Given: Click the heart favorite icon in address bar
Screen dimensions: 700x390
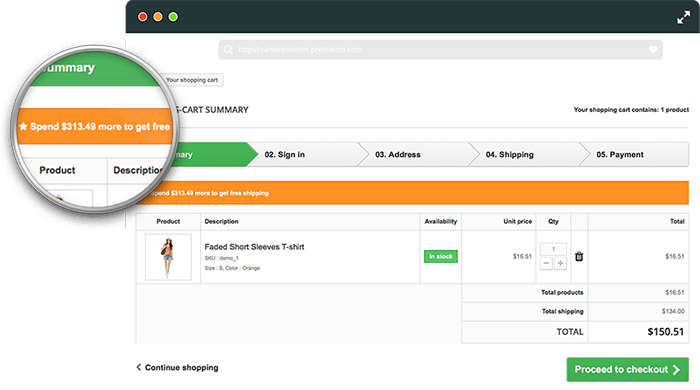Looking at the screenshot, I should 653,50.
